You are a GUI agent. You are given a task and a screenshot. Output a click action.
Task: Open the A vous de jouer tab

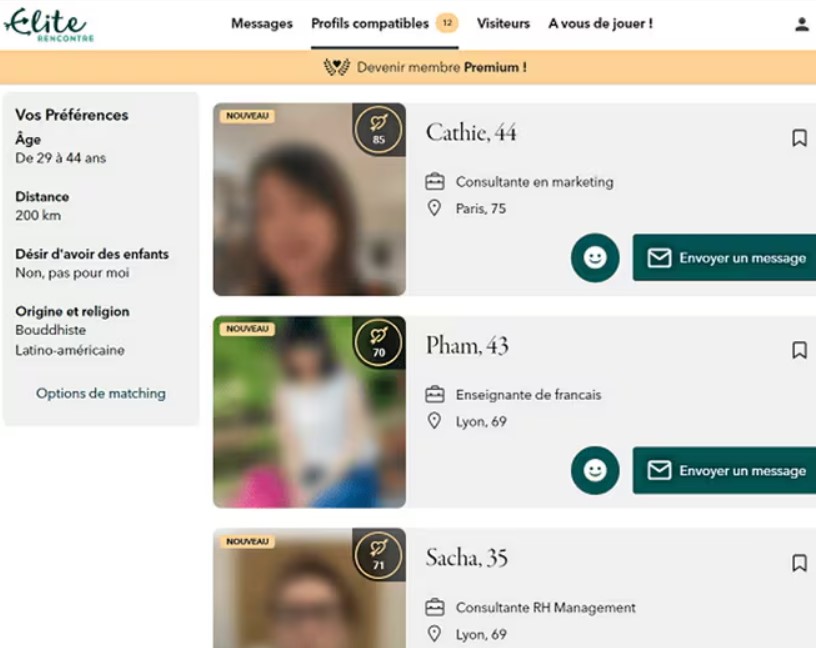pyautogui.click(x=600, y=24)
